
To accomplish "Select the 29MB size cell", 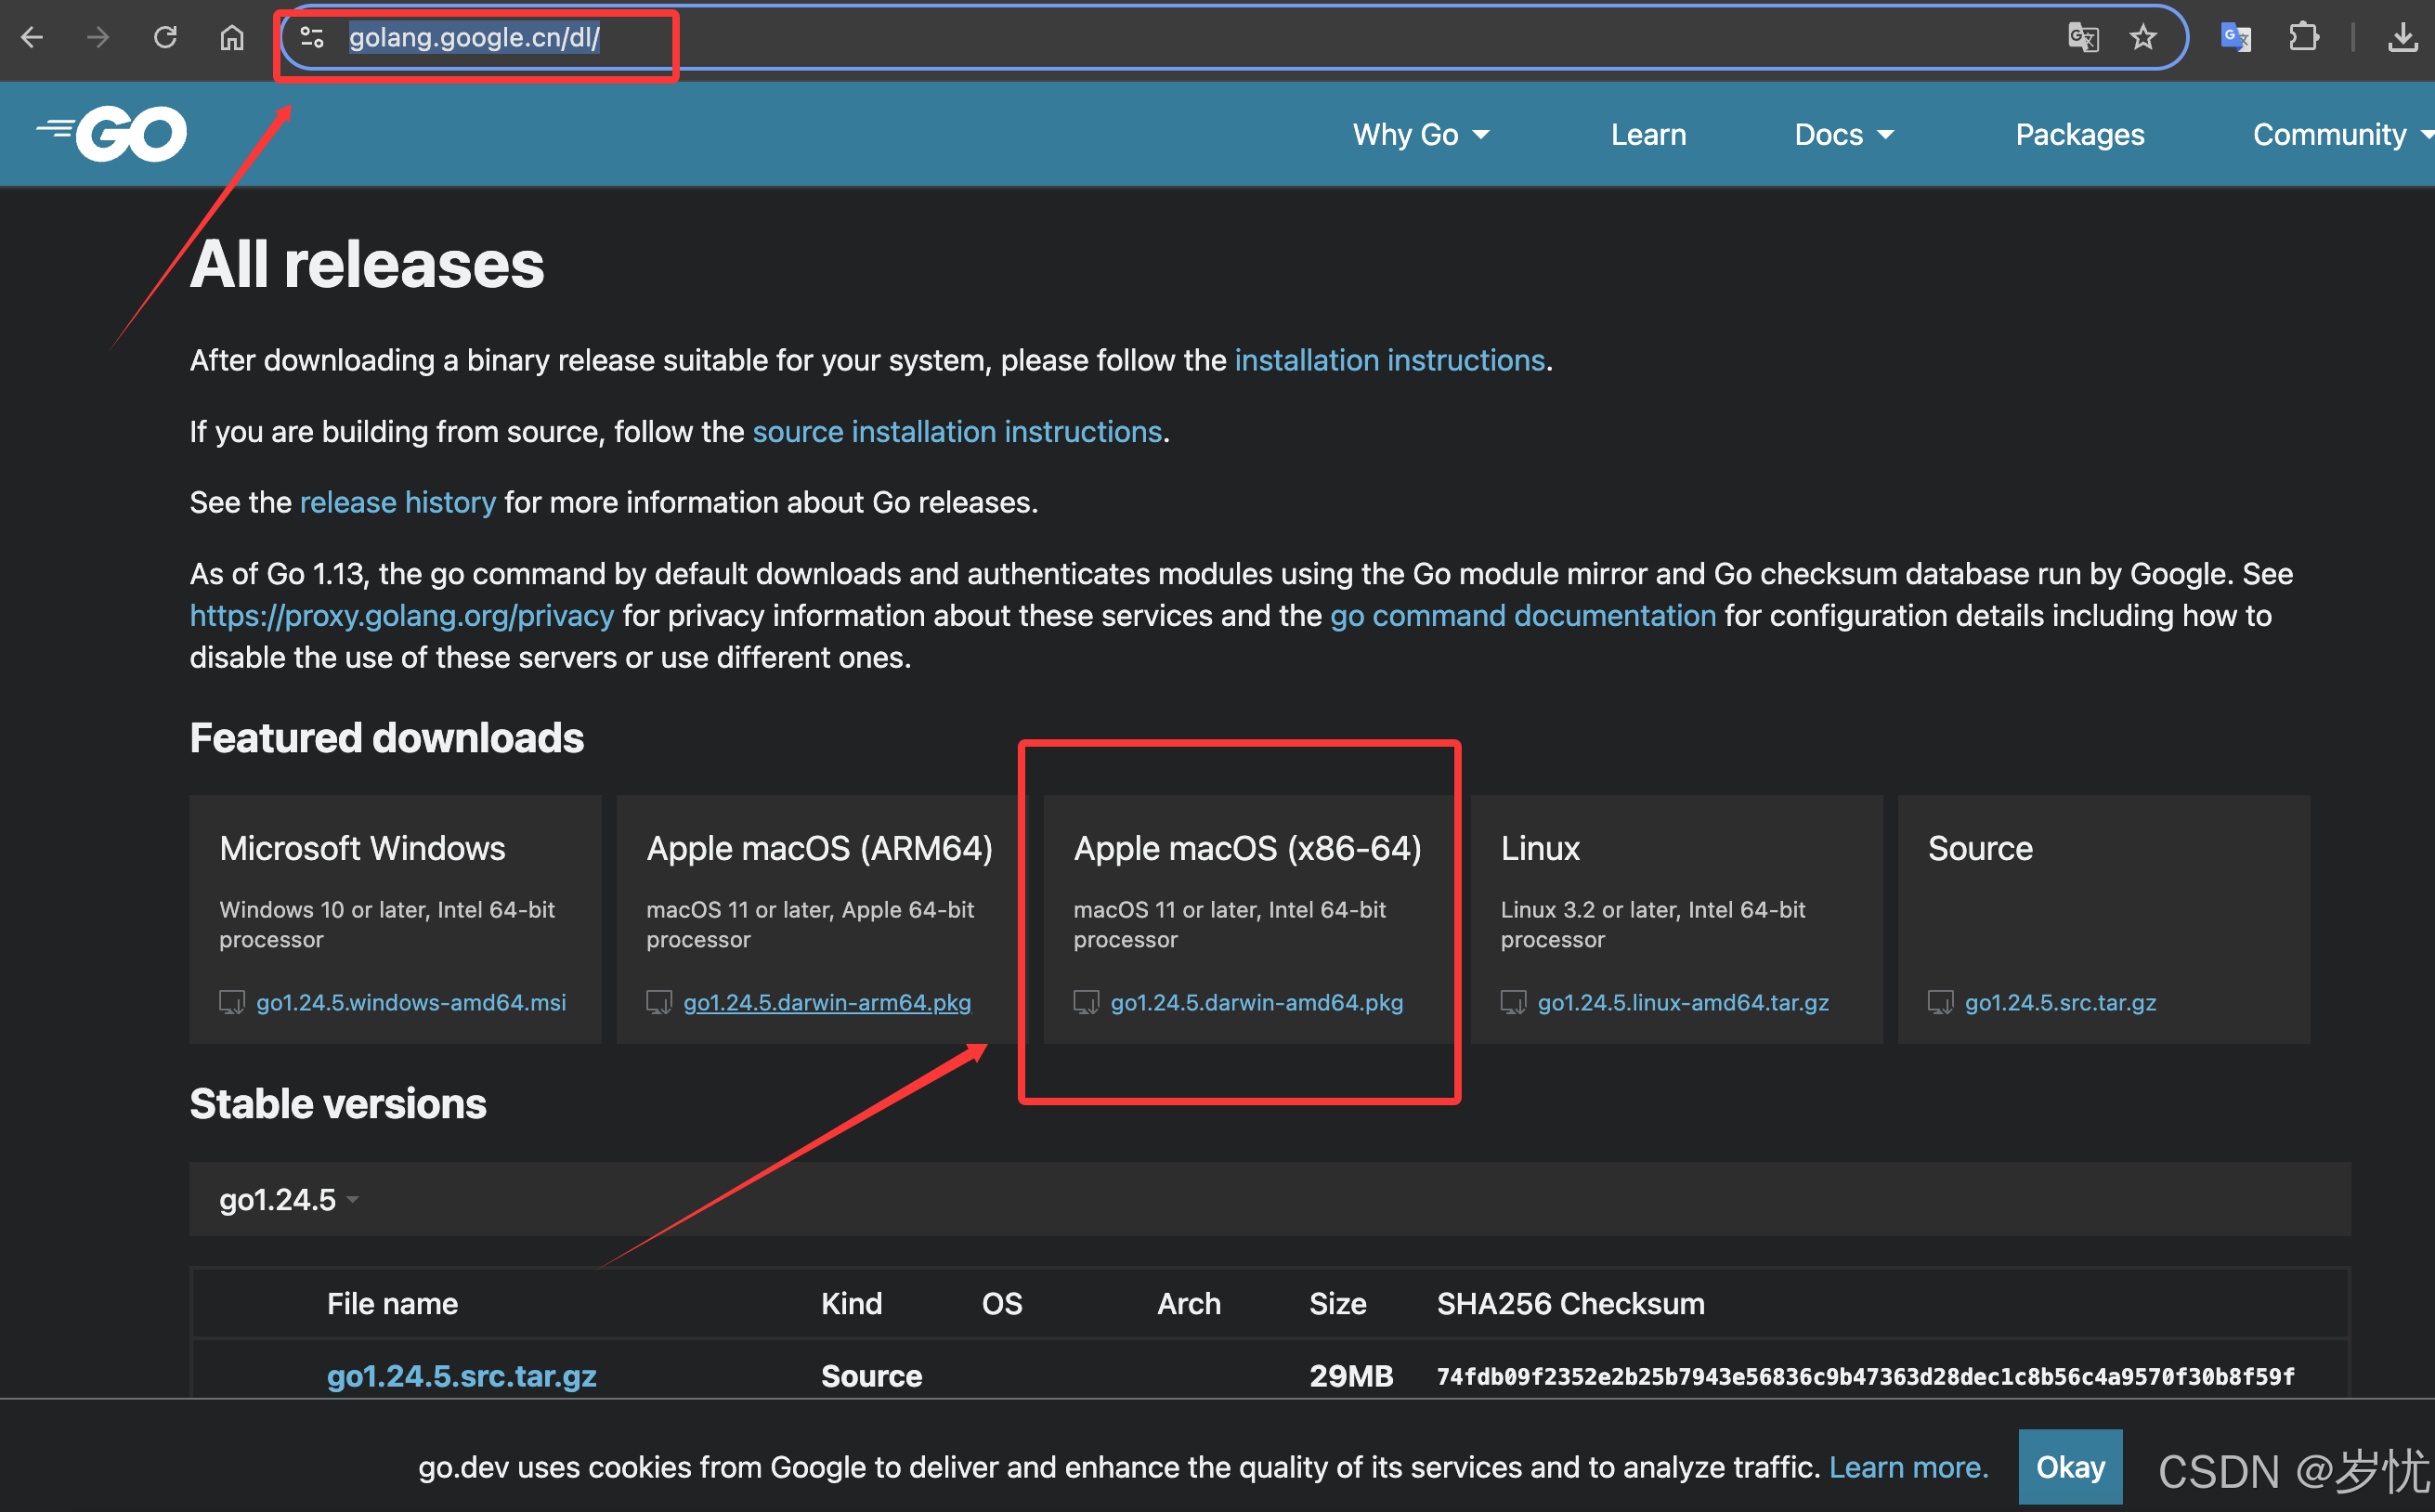I will 1351,1376.
